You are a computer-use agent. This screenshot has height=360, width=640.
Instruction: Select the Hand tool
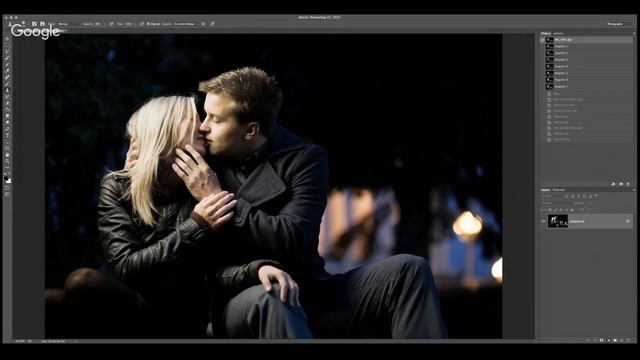(x=7, y=156)
